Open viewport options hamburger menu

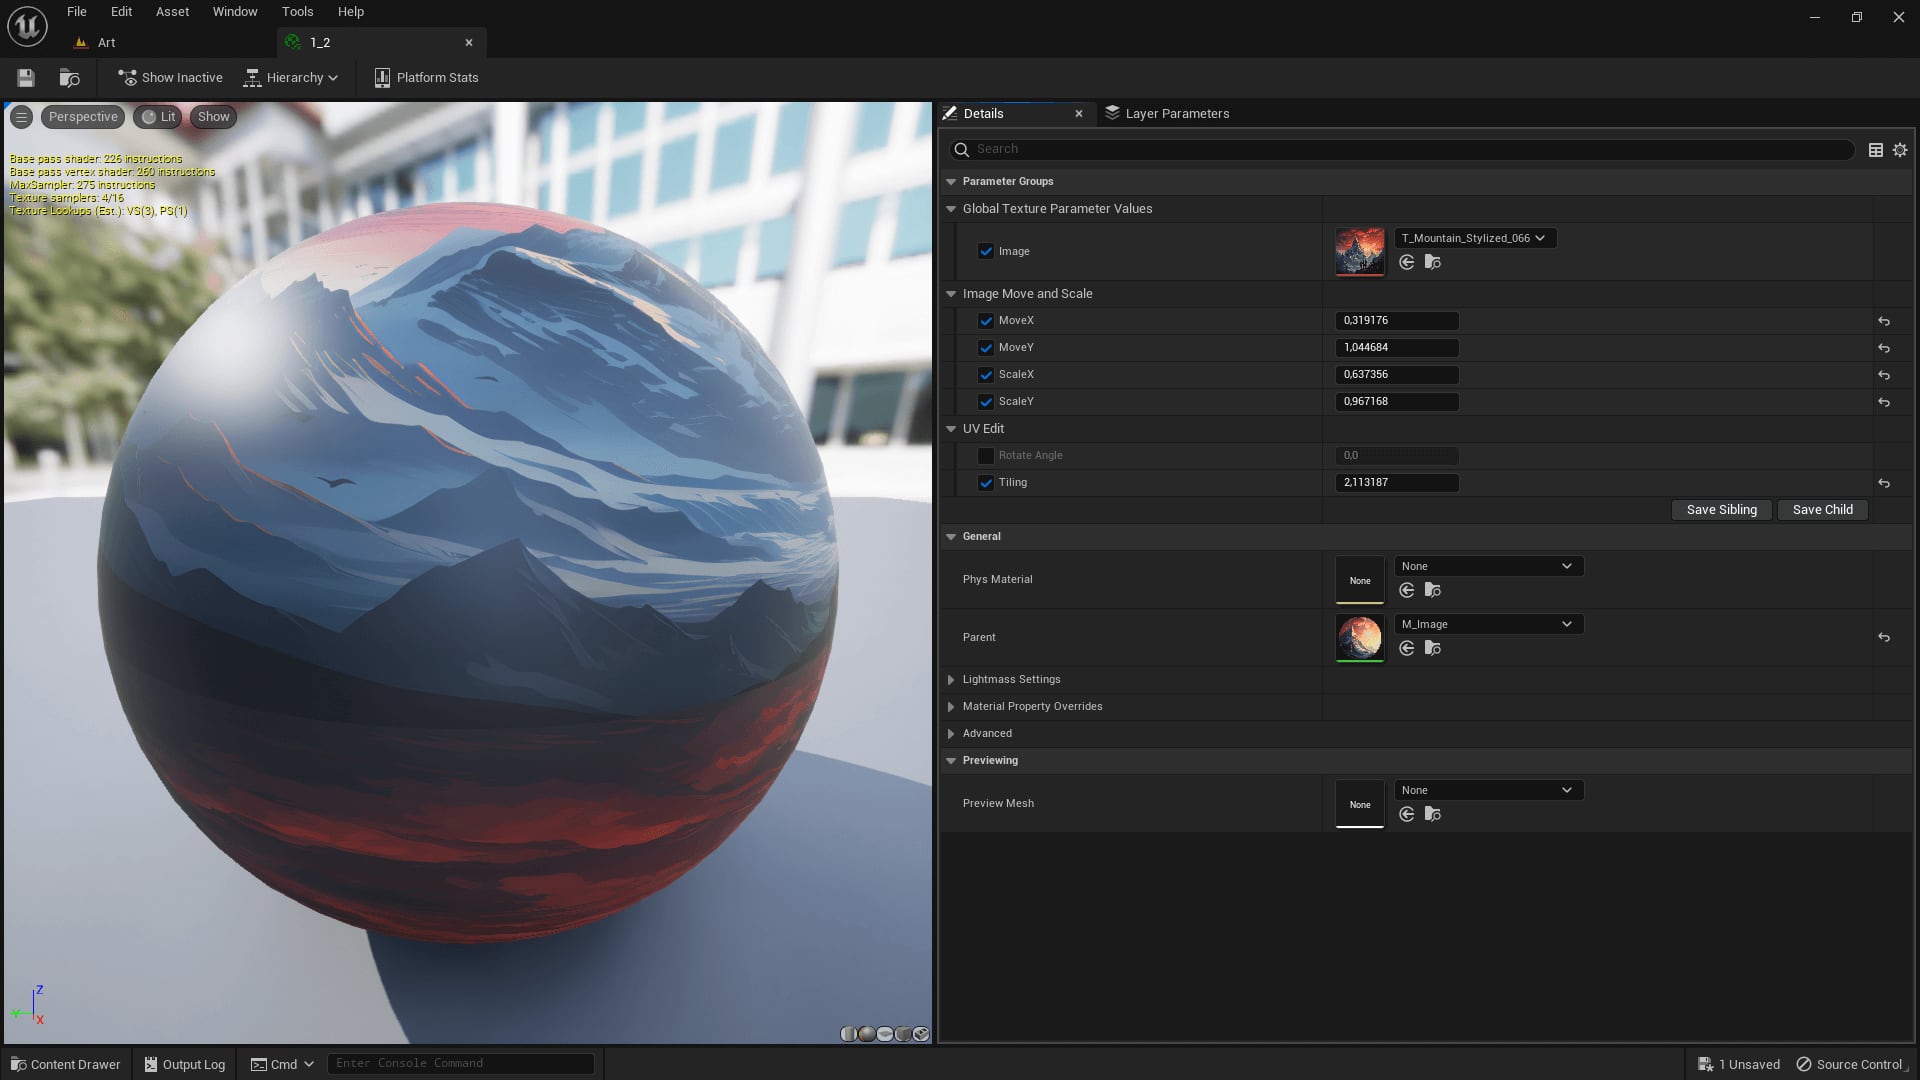pyautogui.click(x=21, y=117)
